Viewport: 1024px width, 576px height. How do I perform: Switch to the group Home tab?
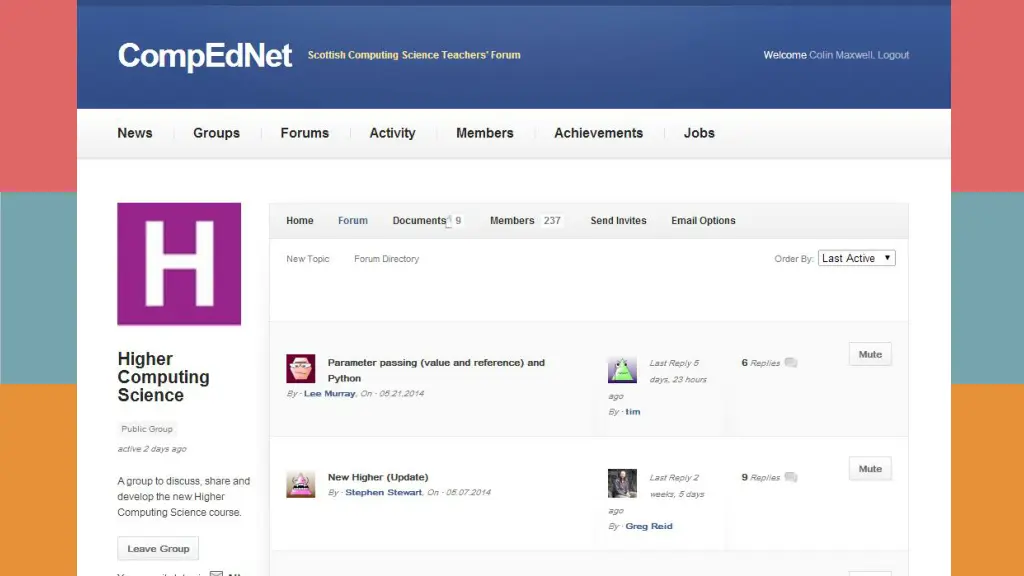(300, 221)
